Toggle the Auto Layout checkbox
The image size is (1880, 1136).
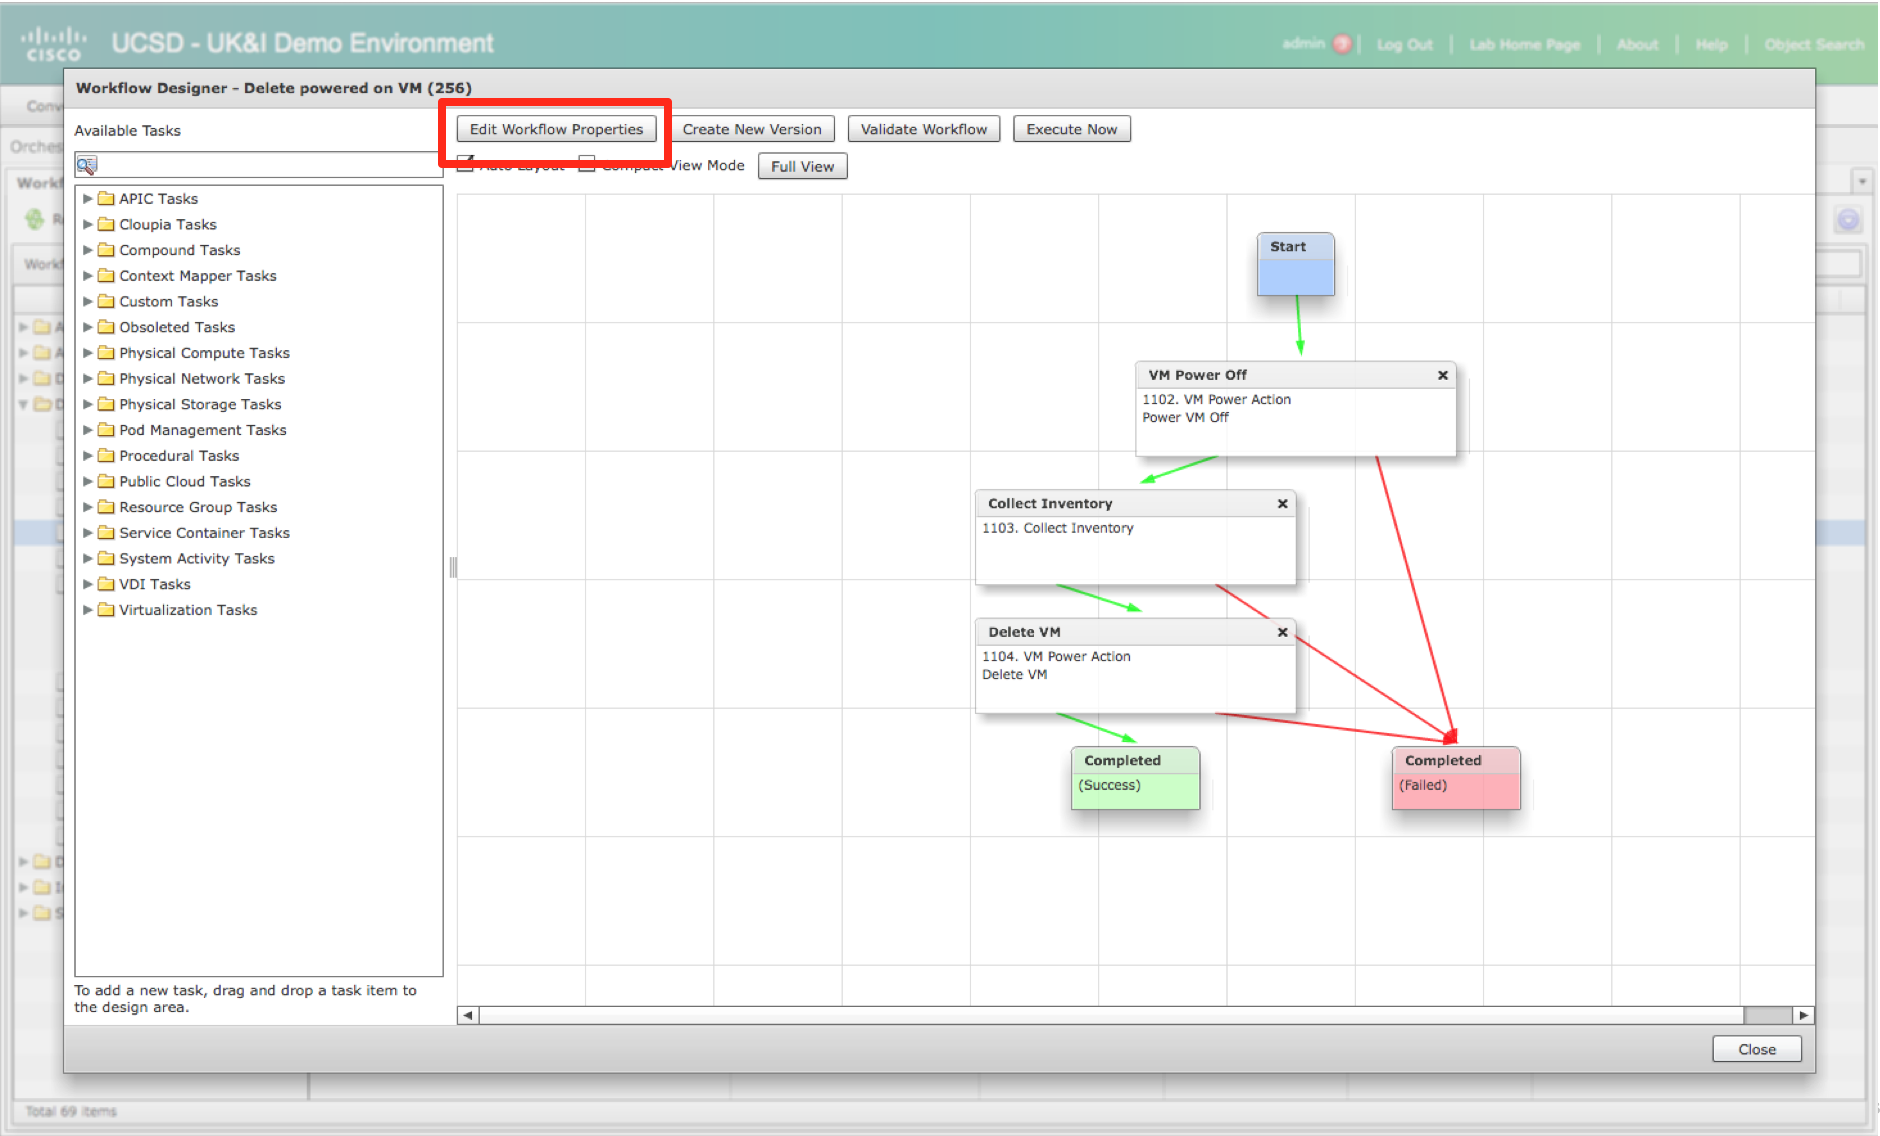(465, 163)
